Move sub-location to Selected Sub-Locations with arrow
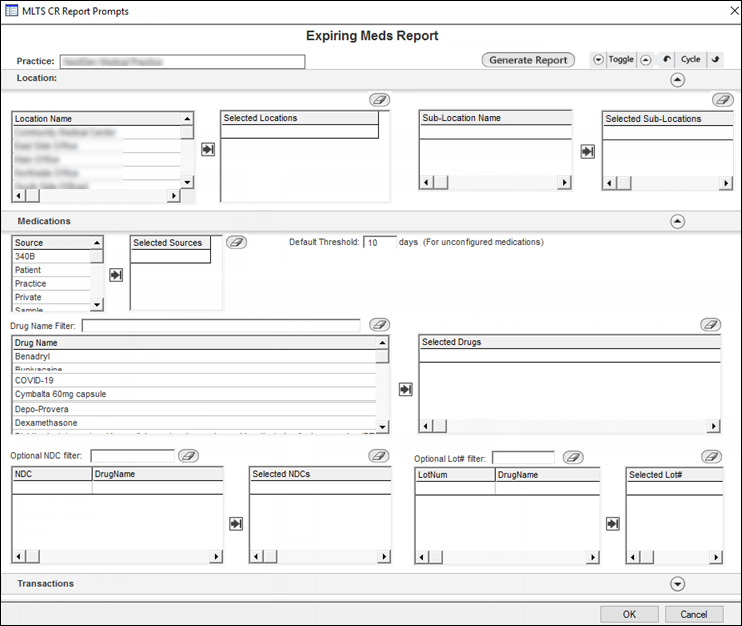 pos(588,152)
